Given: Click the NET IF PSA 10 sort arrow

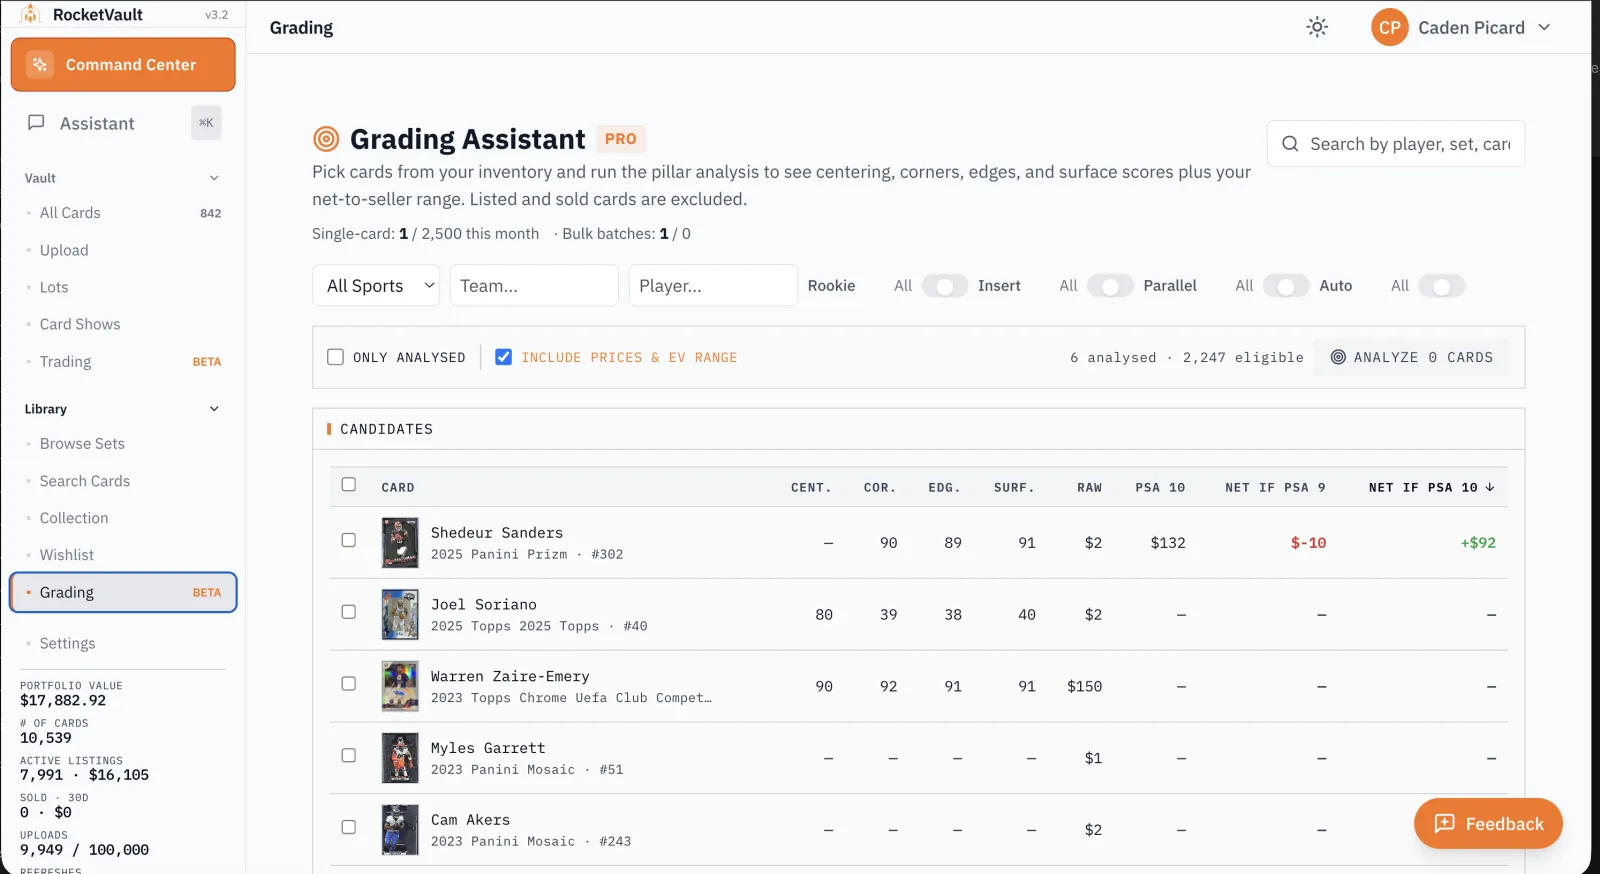Looking at the screenshot, I should point(1490,487).
